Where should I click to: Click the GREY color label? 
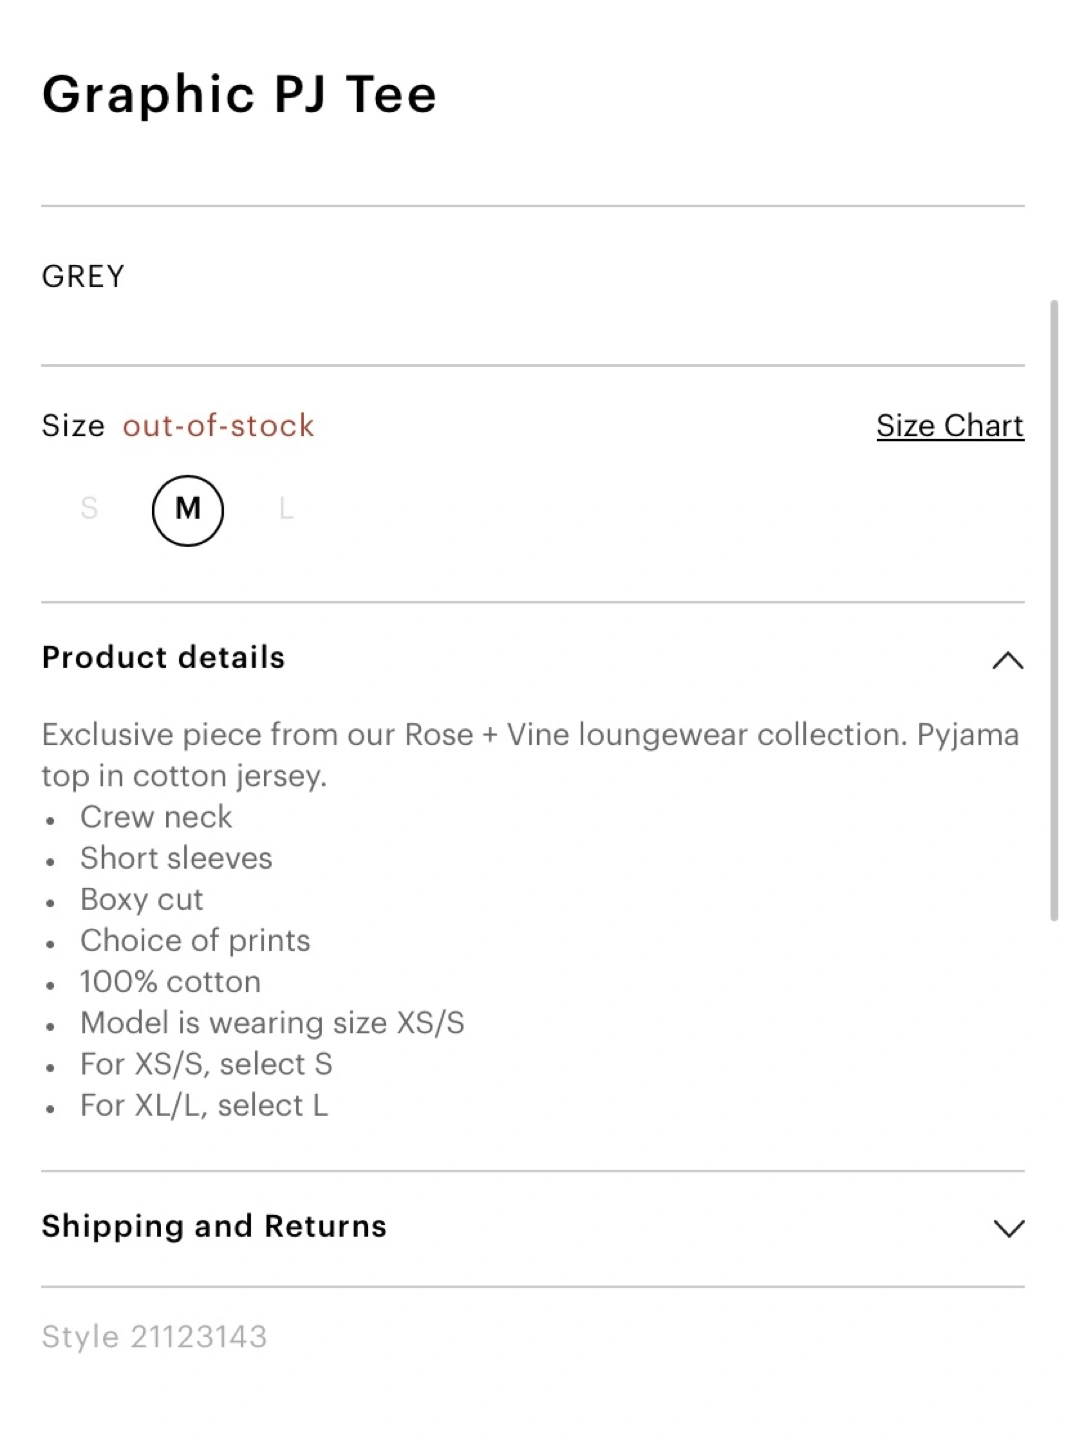(x=83, y=276)
